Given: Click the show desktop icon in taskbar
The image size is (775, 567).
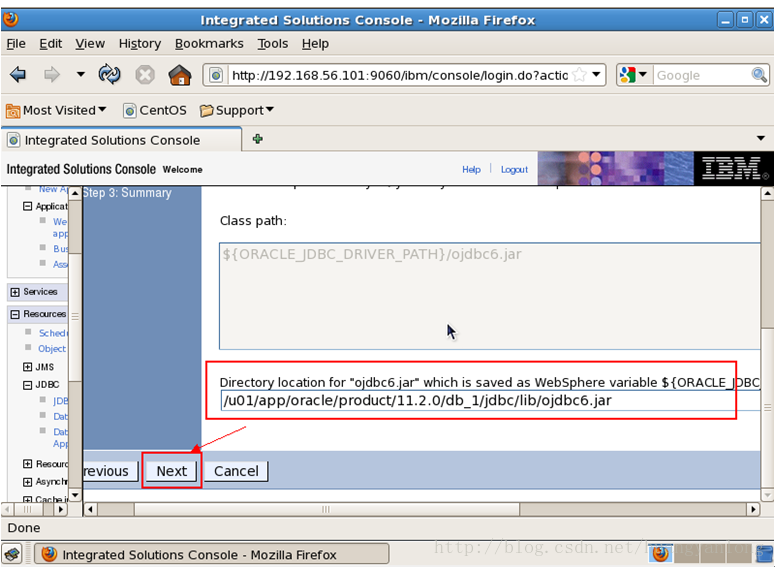Looking at the screenshot, I should (x=12, y=555).
